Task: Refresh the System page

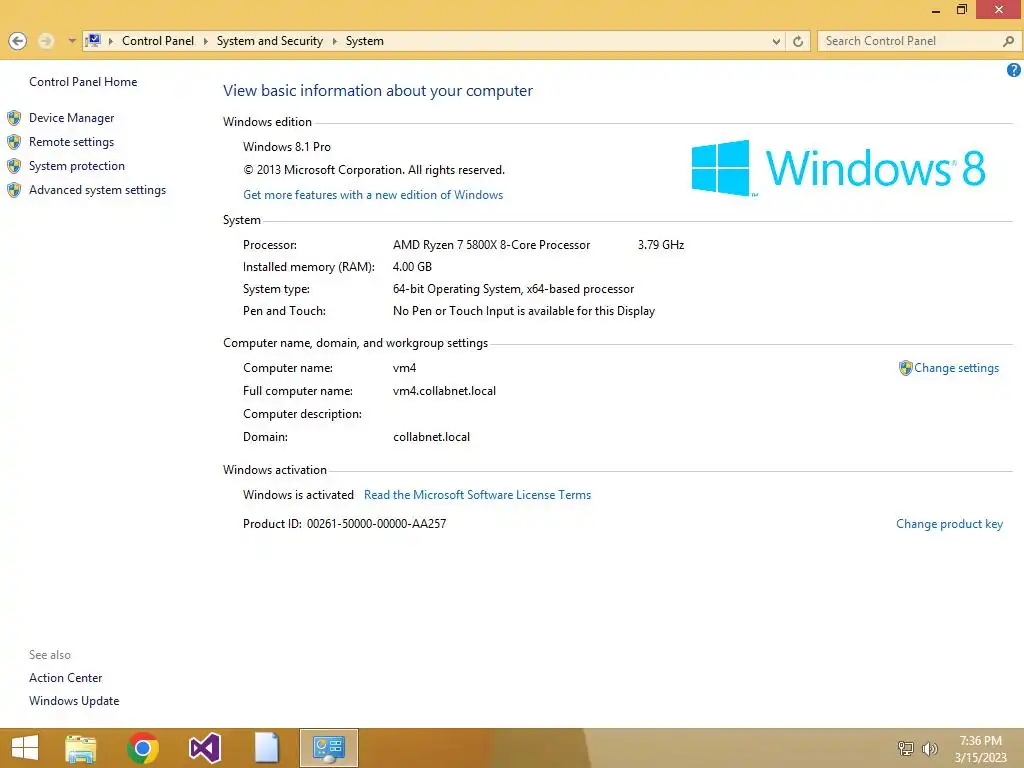Action: 798,41
